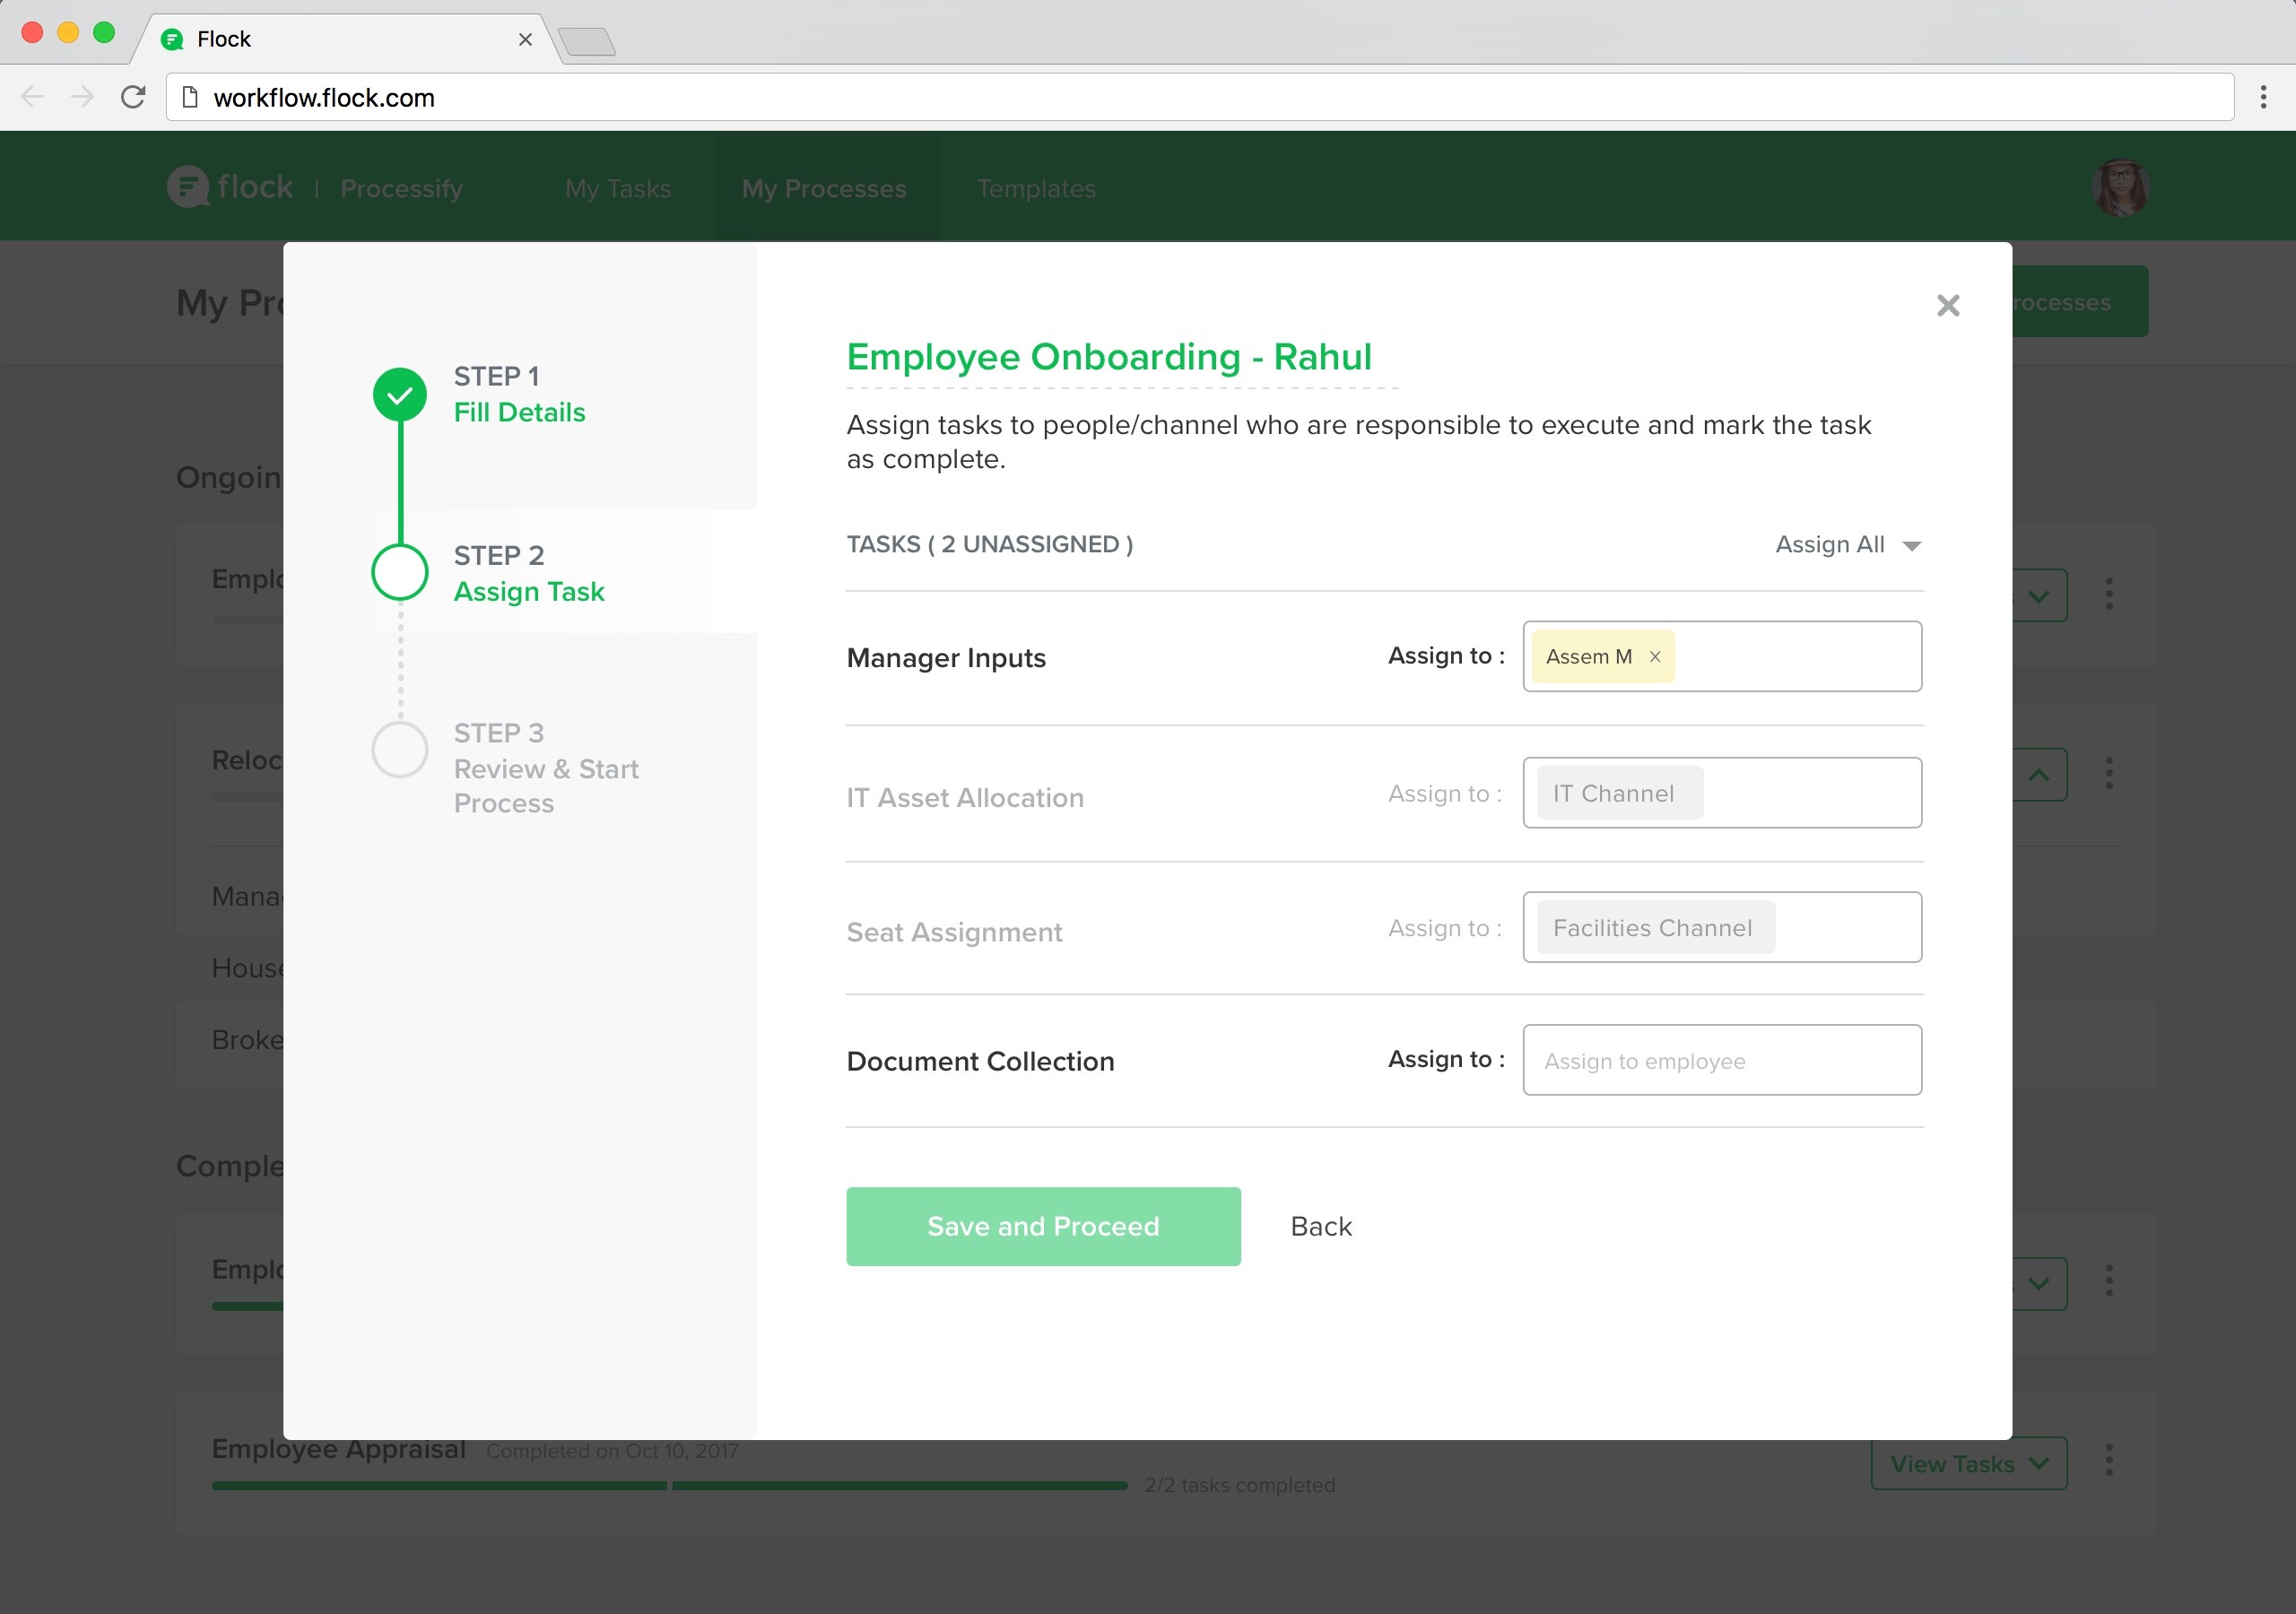Open the user profile avatar

tap(2120, 187)
